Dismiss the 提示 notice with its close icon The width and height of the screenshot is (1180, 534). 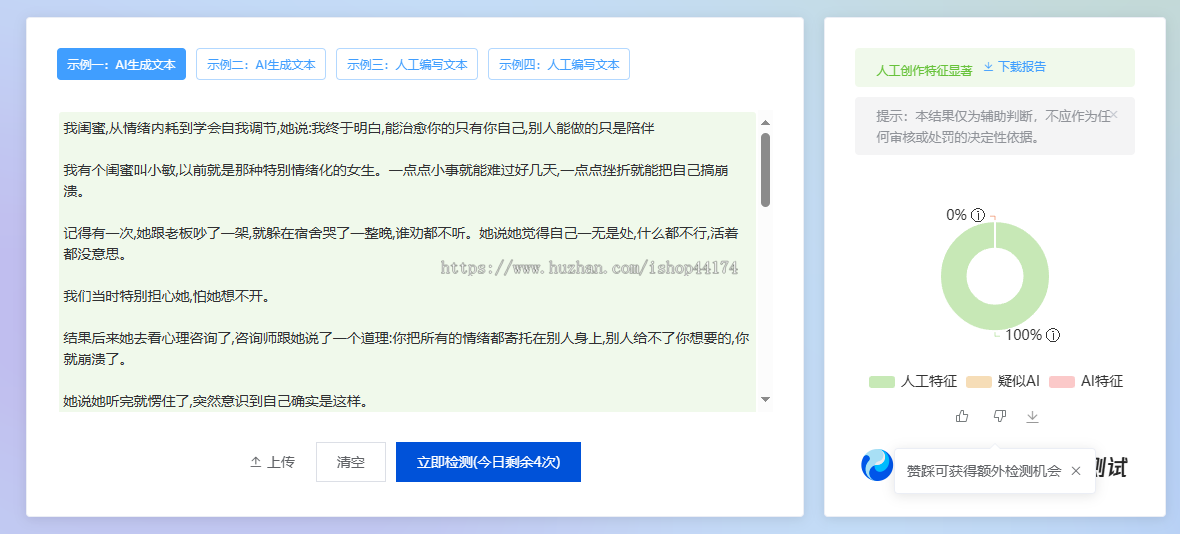1115,115
